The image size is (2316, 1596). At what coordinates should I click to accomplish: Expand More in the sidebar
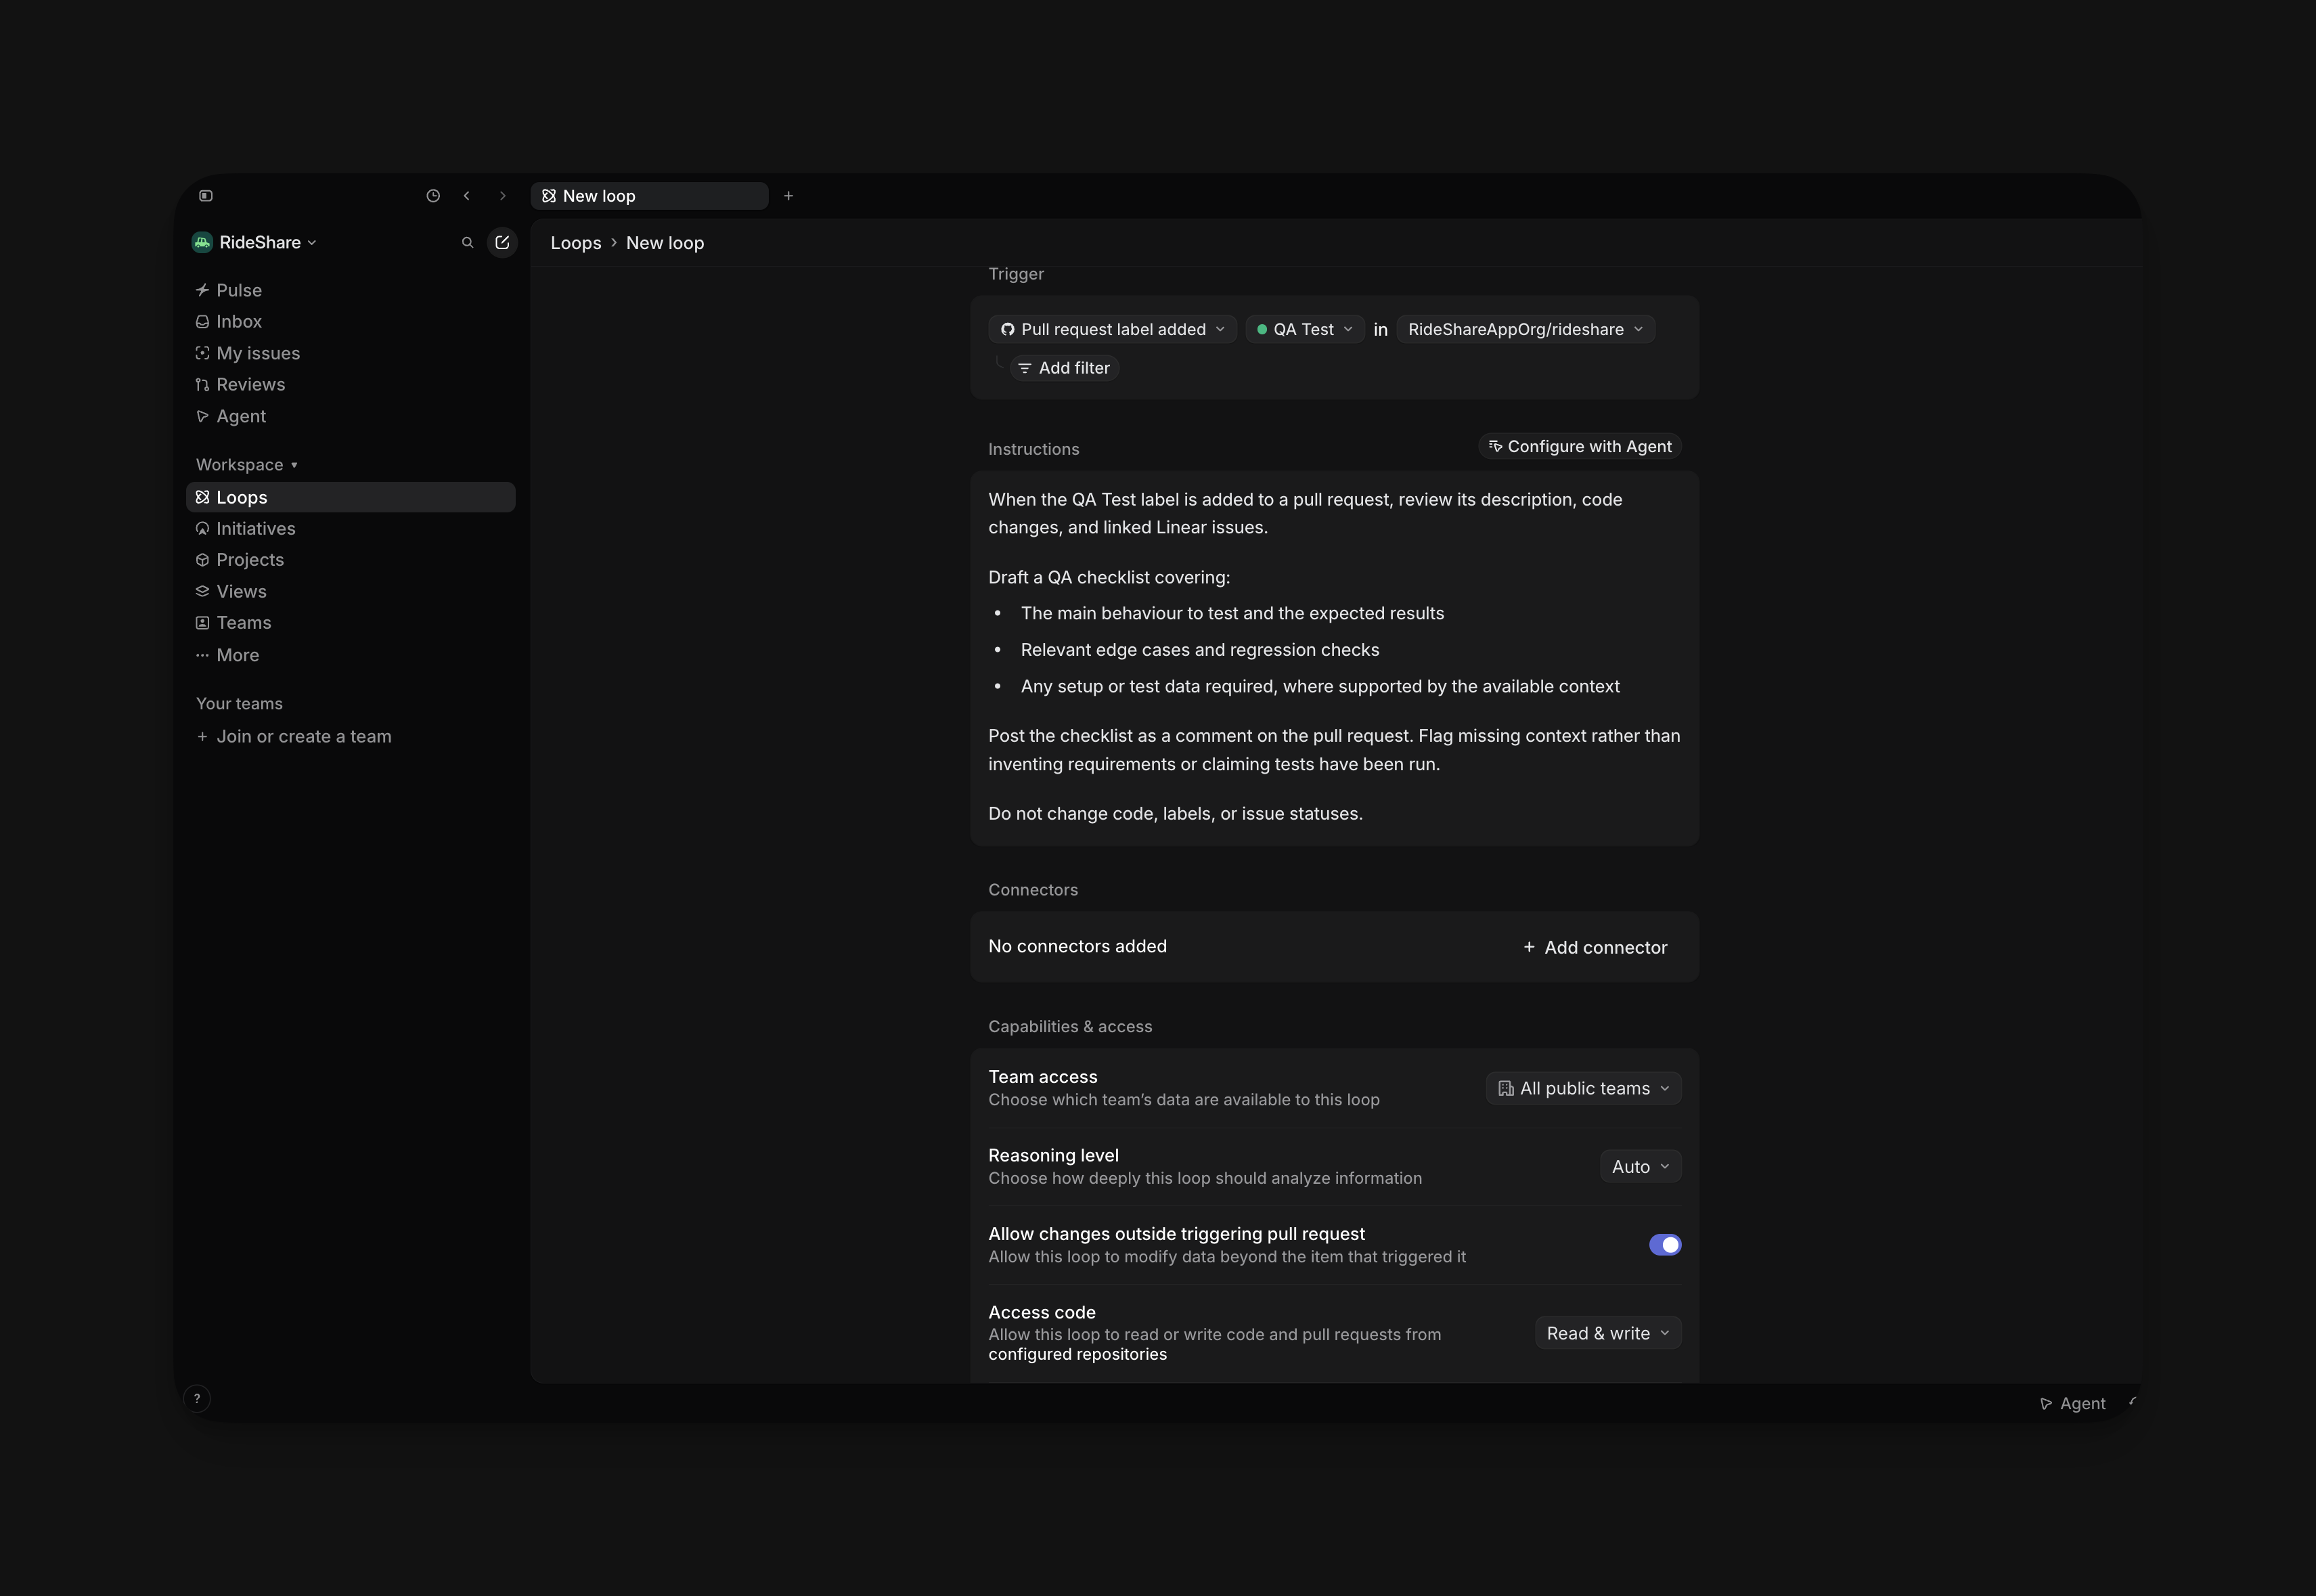[350, 655]
